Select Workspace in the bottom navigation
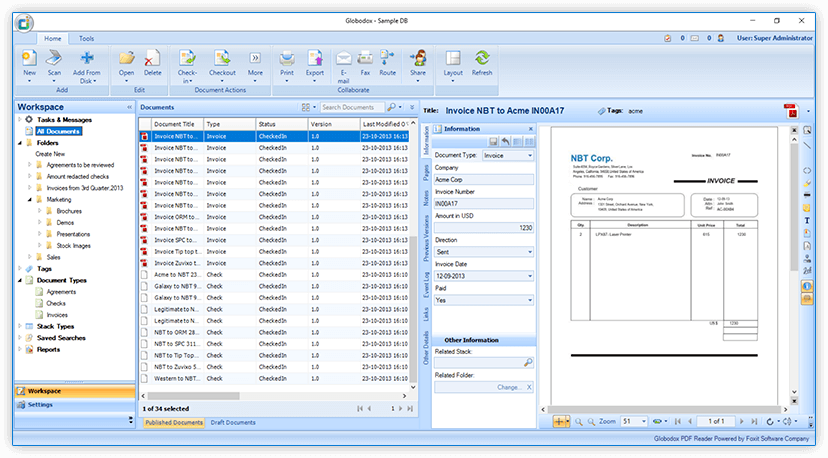828x458 pixels. tap(74, 391)
